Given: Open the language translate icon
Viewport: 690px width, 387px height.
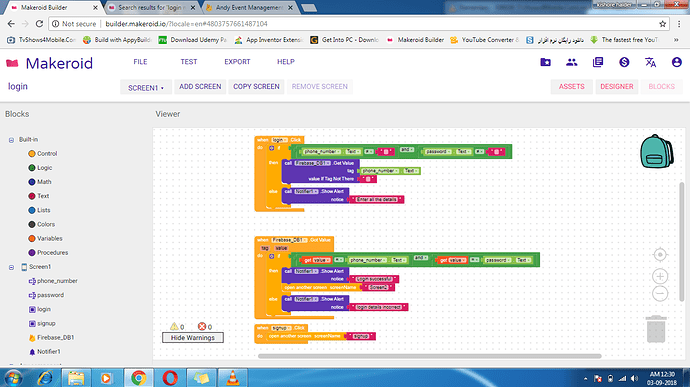Looking at the screenshot, I should coord(650,62).
